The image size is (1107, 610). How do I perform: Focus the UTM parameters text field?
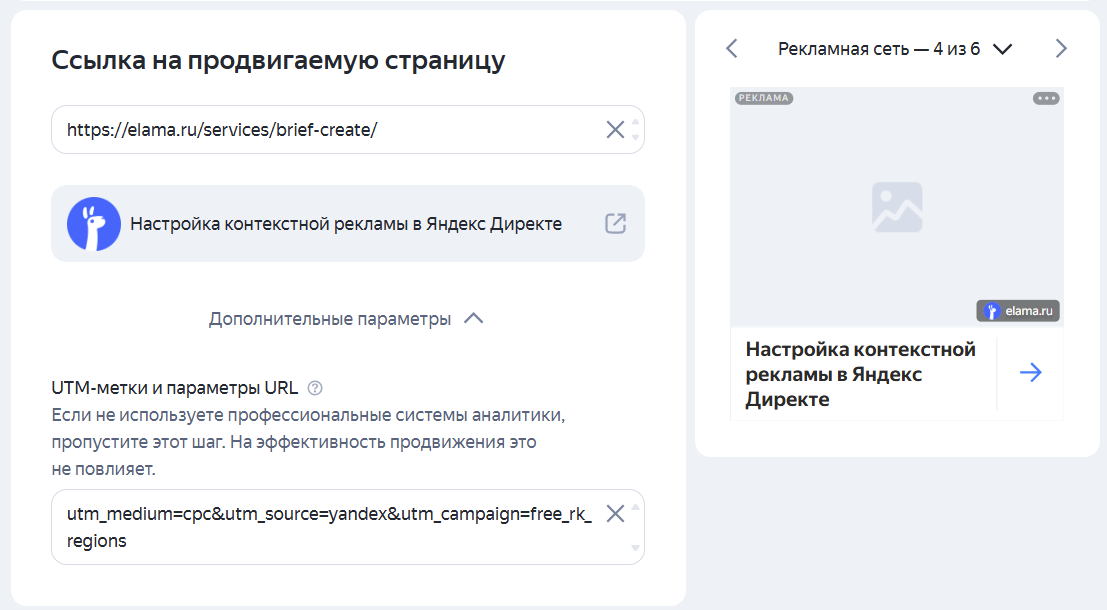[x=347, y=527]
